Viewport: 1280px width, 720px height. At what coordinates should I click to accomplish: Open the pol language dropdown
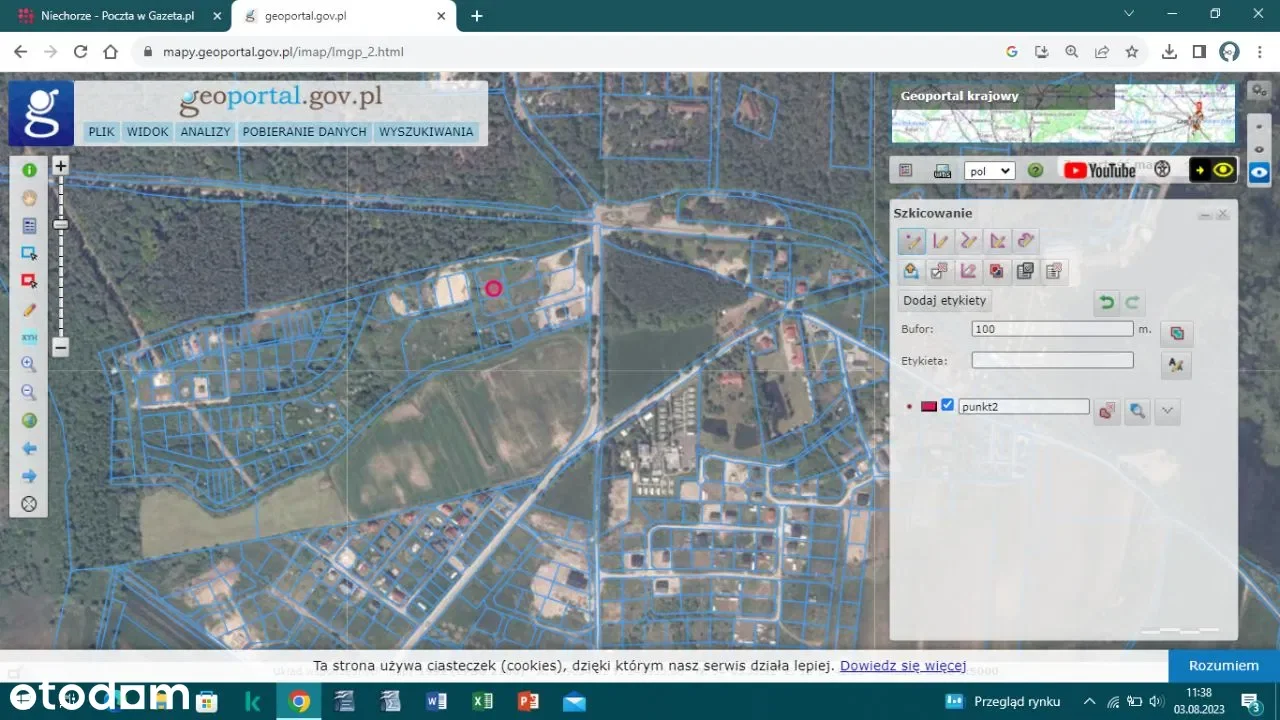pyautogui.click(x=989, y=171)
